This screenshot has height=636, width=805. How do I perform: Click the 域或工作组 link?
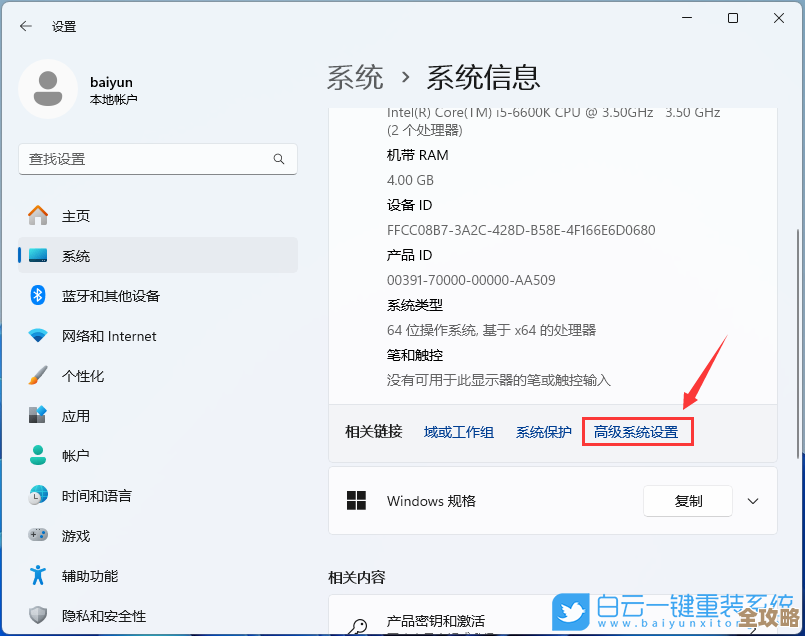click(458, 431)
